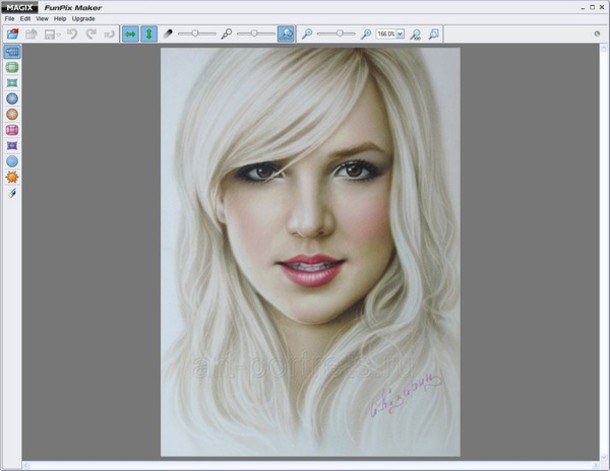The width and height of the screenshot is (610, 471).
Task: Select the orange sun effect tool
Action: 12,176
